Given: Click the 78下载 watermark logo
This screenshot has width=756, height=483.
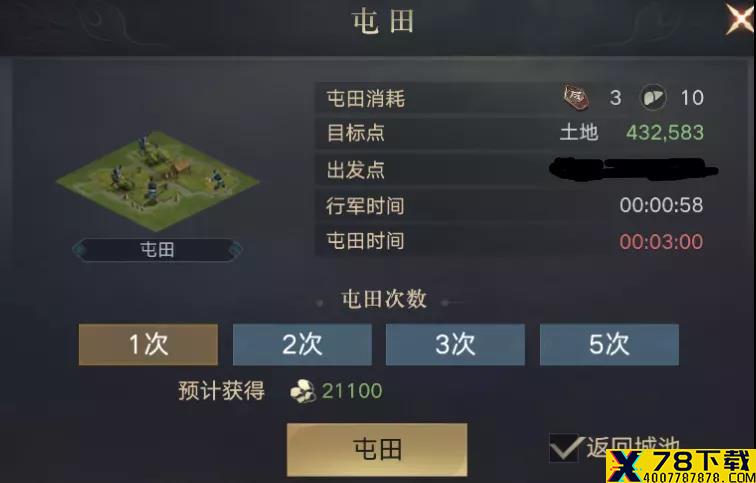Looking at the screenshot, I should (681, 466).
